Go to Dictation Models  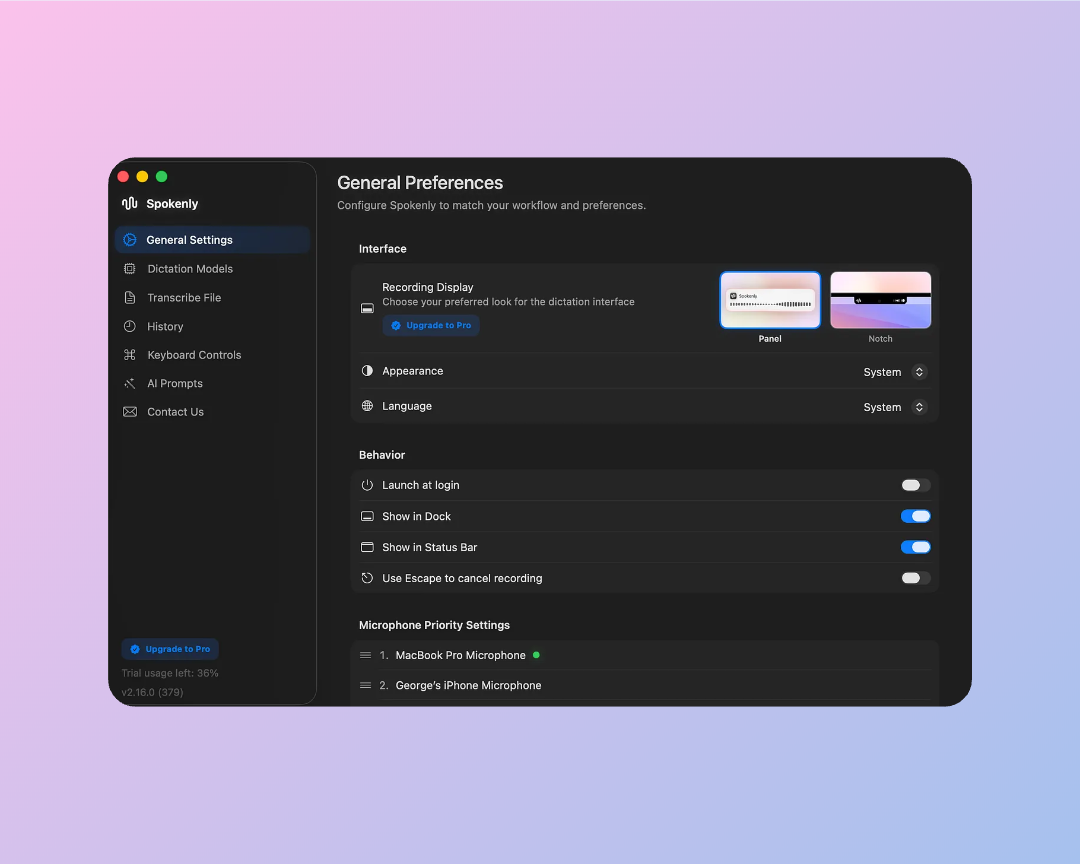tap(213, 269)
